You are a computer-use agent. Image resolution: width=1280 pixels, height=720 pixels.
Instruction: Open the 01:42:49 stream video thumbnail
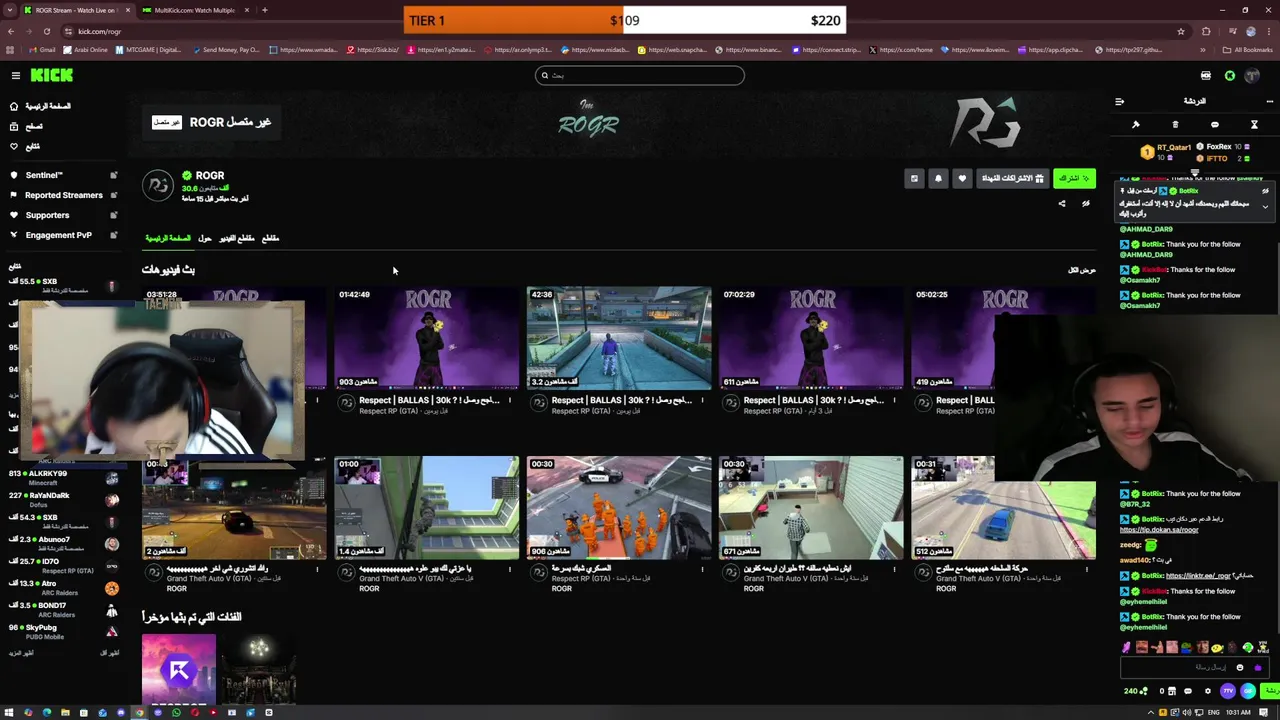pyautogui.click(x=427, y=338)
